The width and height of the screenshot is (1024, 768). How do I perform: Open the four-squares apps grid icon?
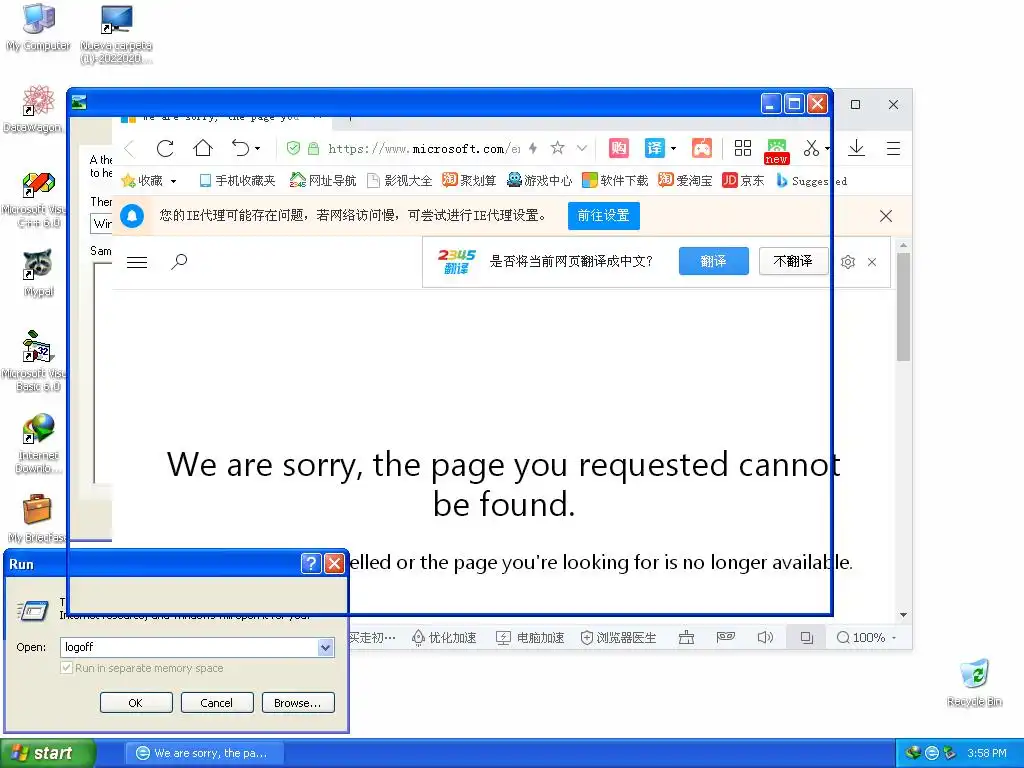pyautogui.click(x=743, y=148)
